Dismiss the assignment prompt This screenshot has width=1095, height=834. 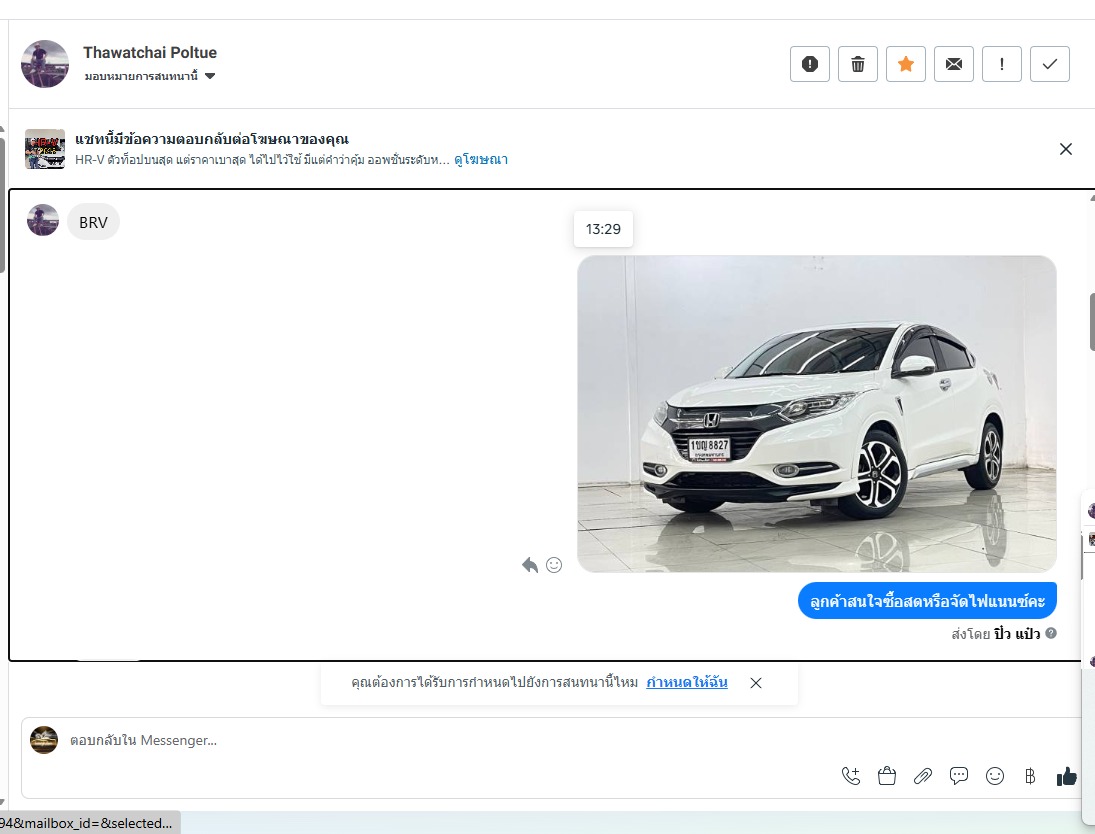tap(756, 683)
